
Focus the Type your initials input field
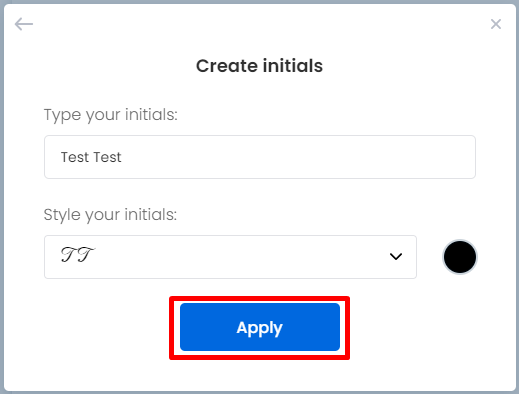coord(260,157)
